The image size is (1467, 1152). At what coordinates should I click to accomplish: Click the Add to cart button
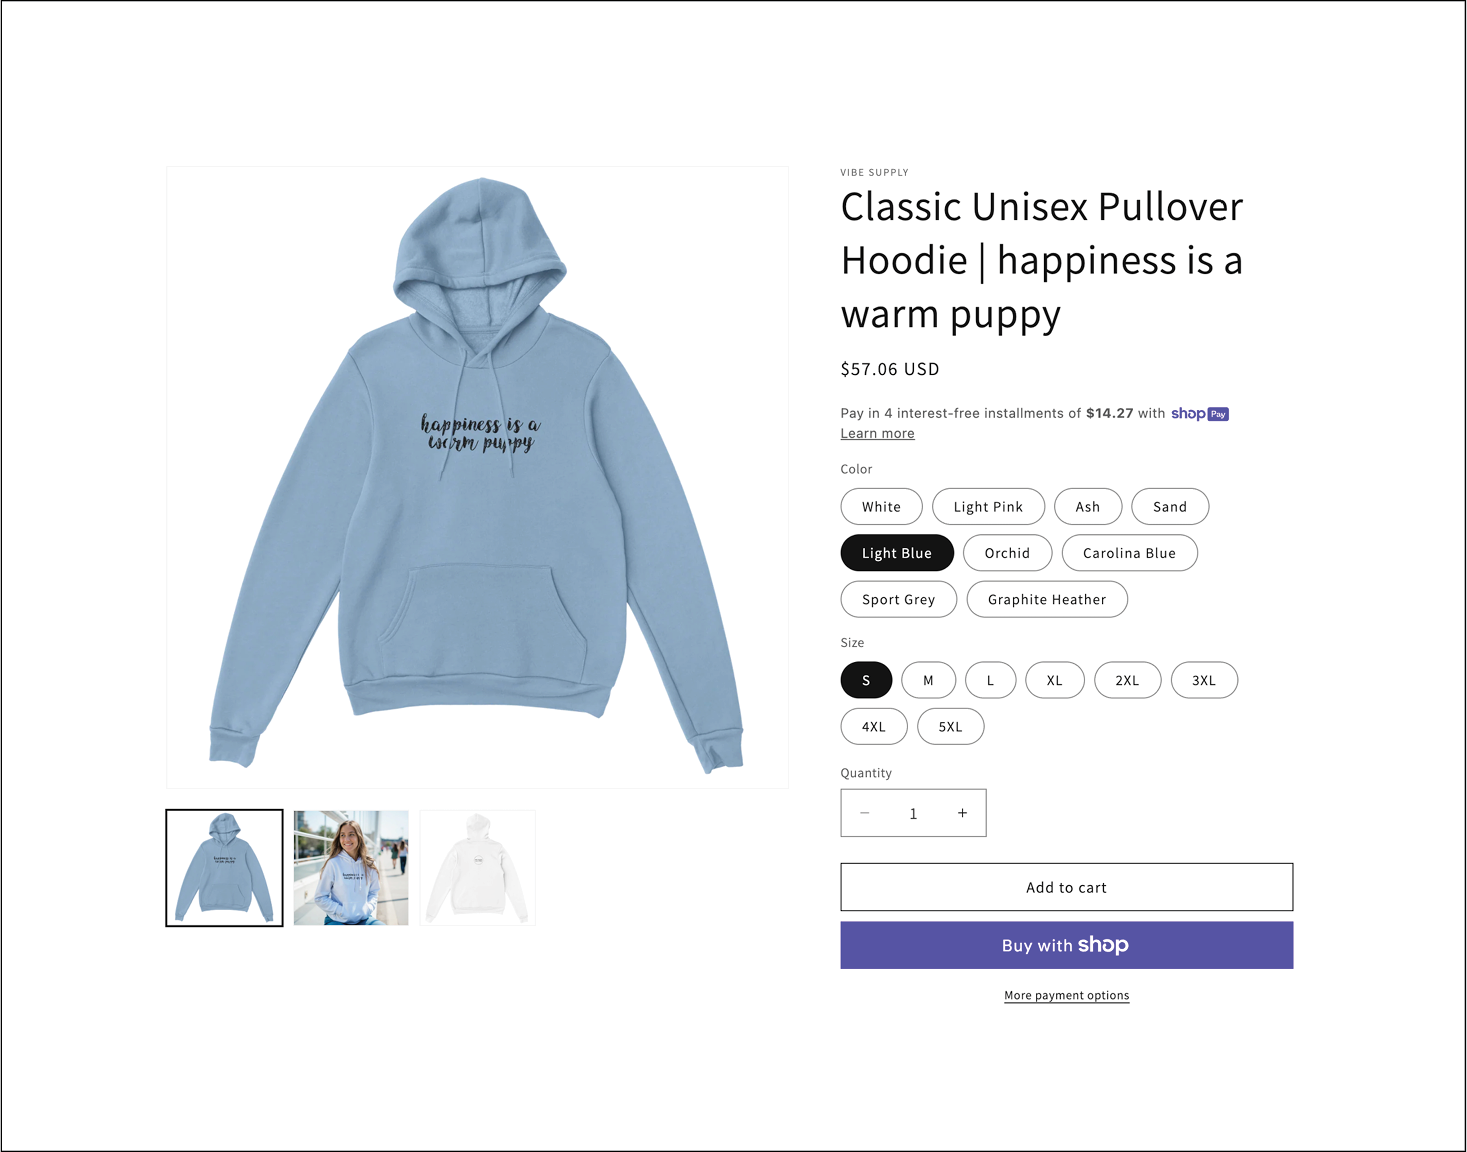point(1066,887)
